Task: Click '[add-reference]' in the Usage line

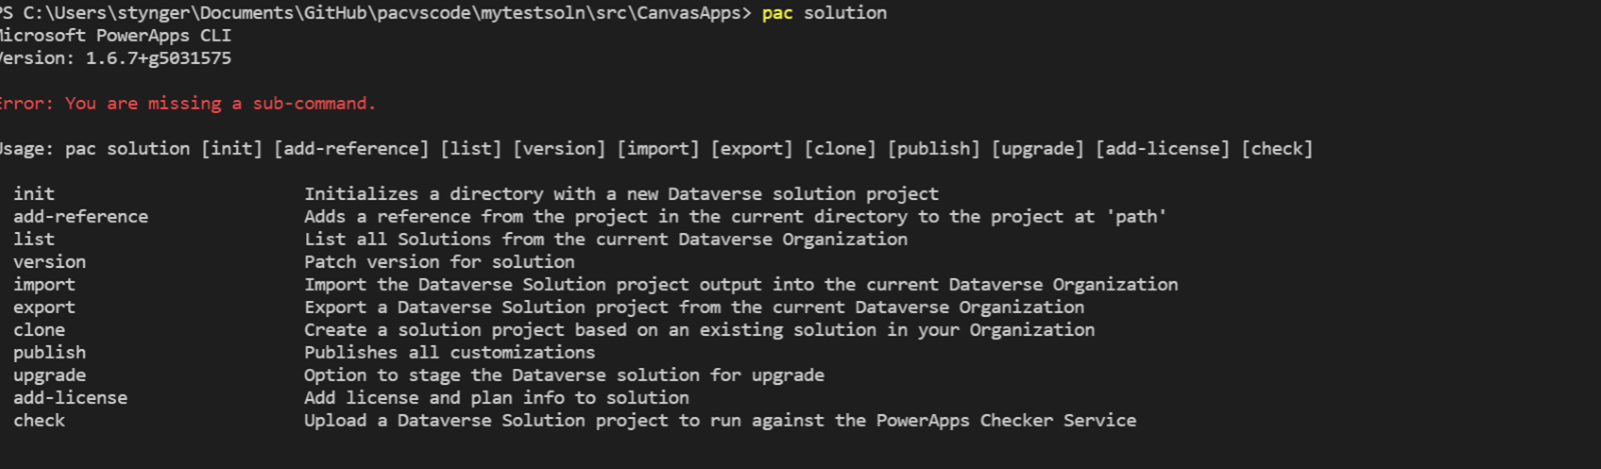Action: click(x=351, y=149)
